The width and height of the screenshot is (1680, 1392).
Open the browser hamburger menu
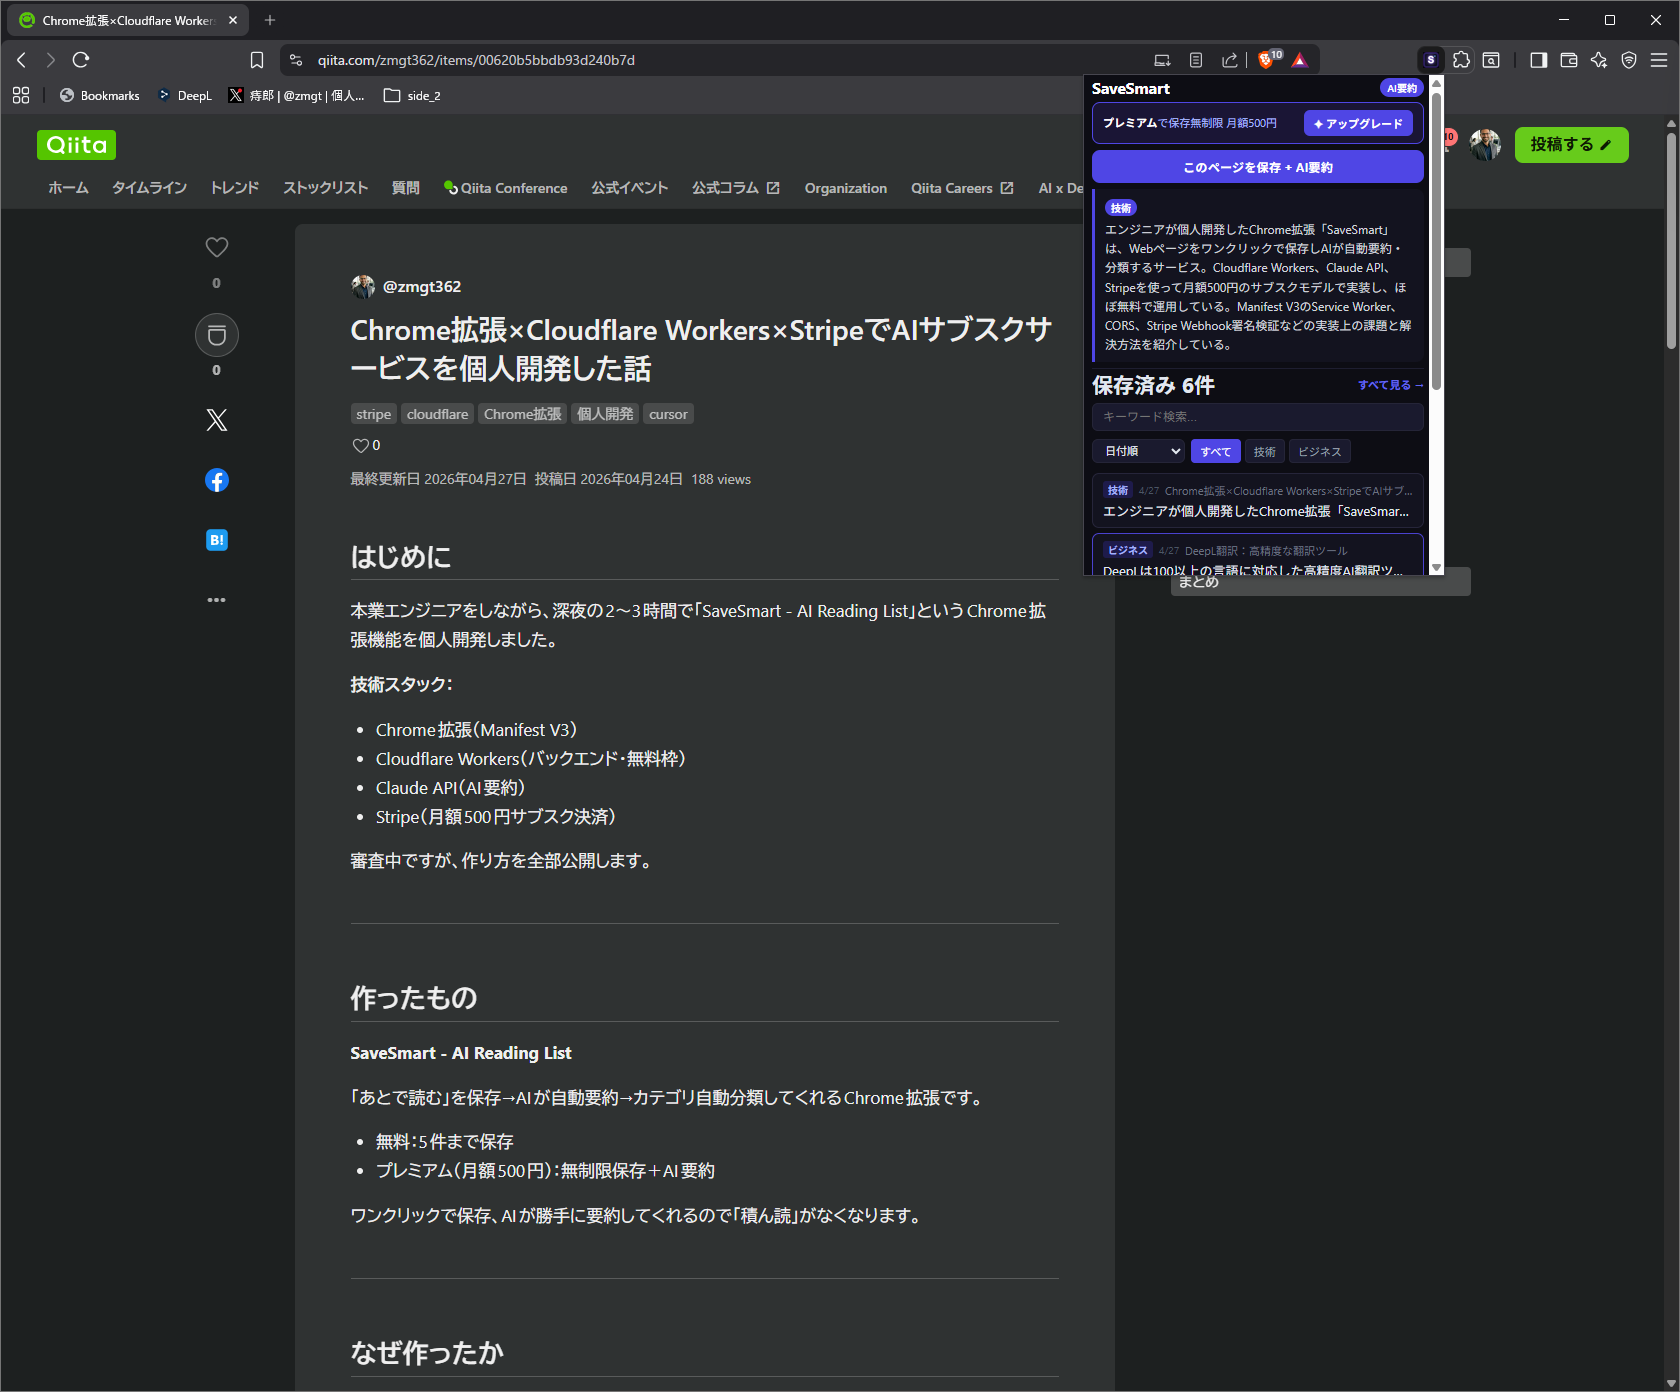click(1659, 60)
